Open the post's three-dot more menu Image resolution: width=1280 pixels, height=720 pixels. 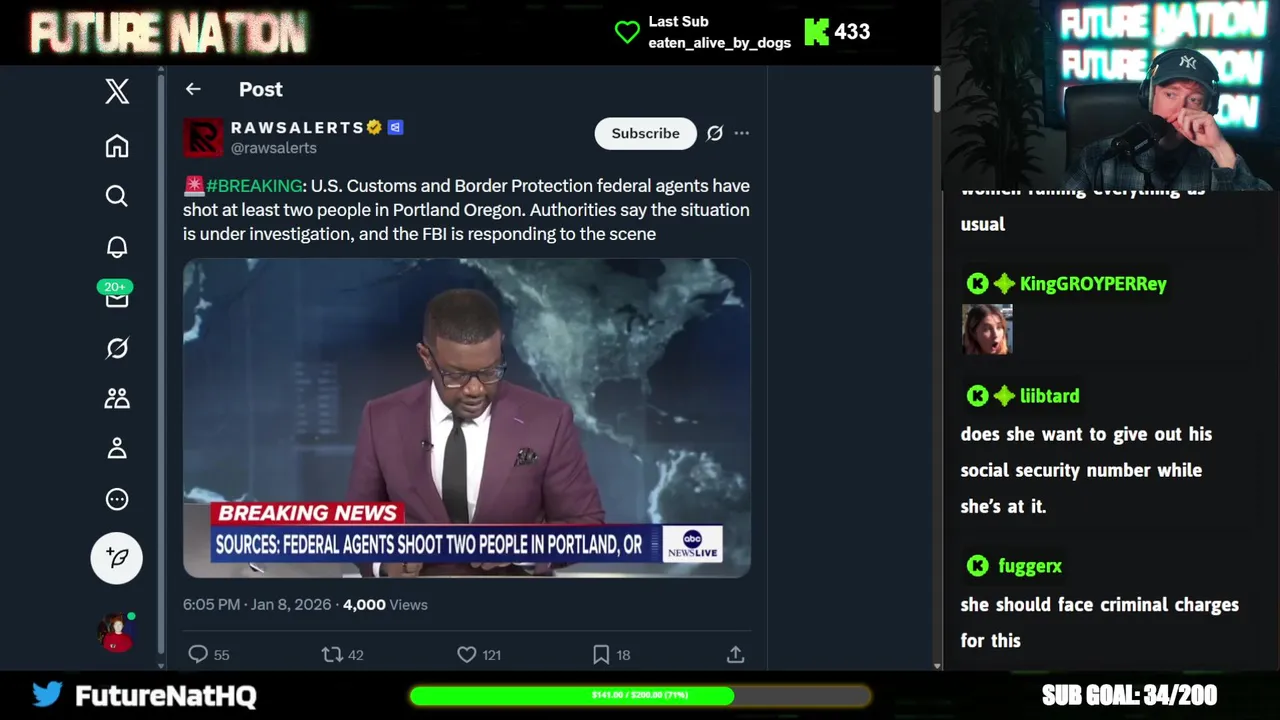[741, 133]
